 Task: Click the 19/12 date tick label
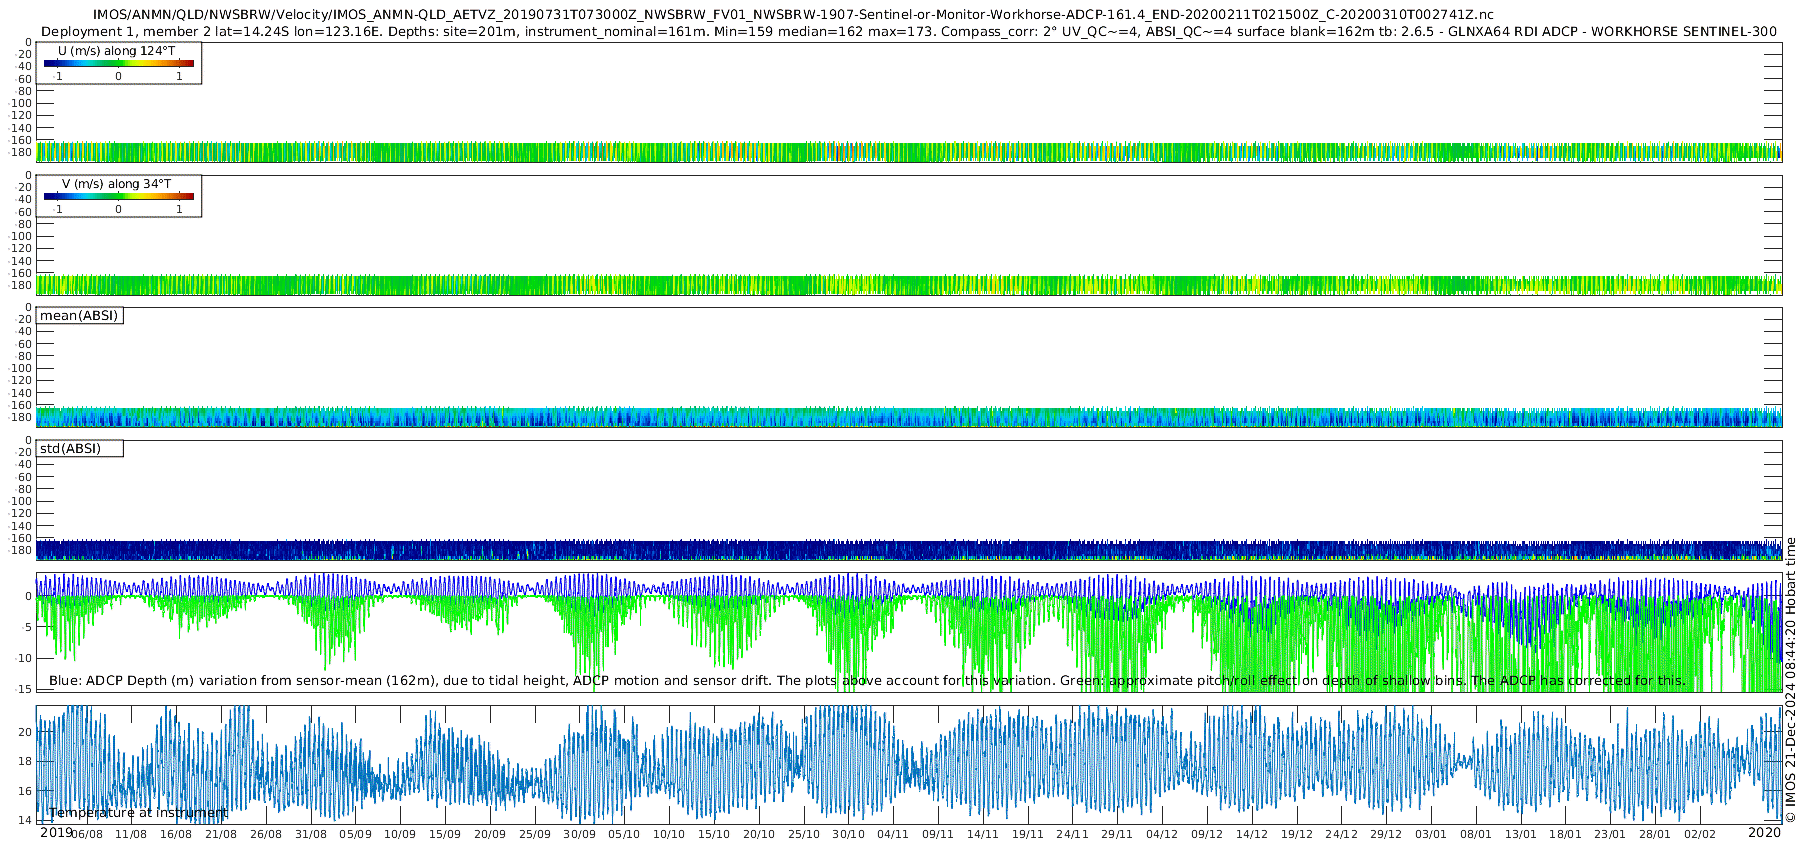pyautogui.click(x=1297, y=834)
